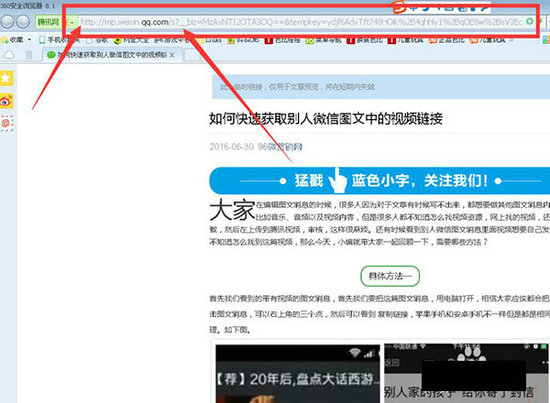This screenshot has width=550, height=403.
Task: Open the 谷歌 bookmark
Action: click(x=98, y=40)
